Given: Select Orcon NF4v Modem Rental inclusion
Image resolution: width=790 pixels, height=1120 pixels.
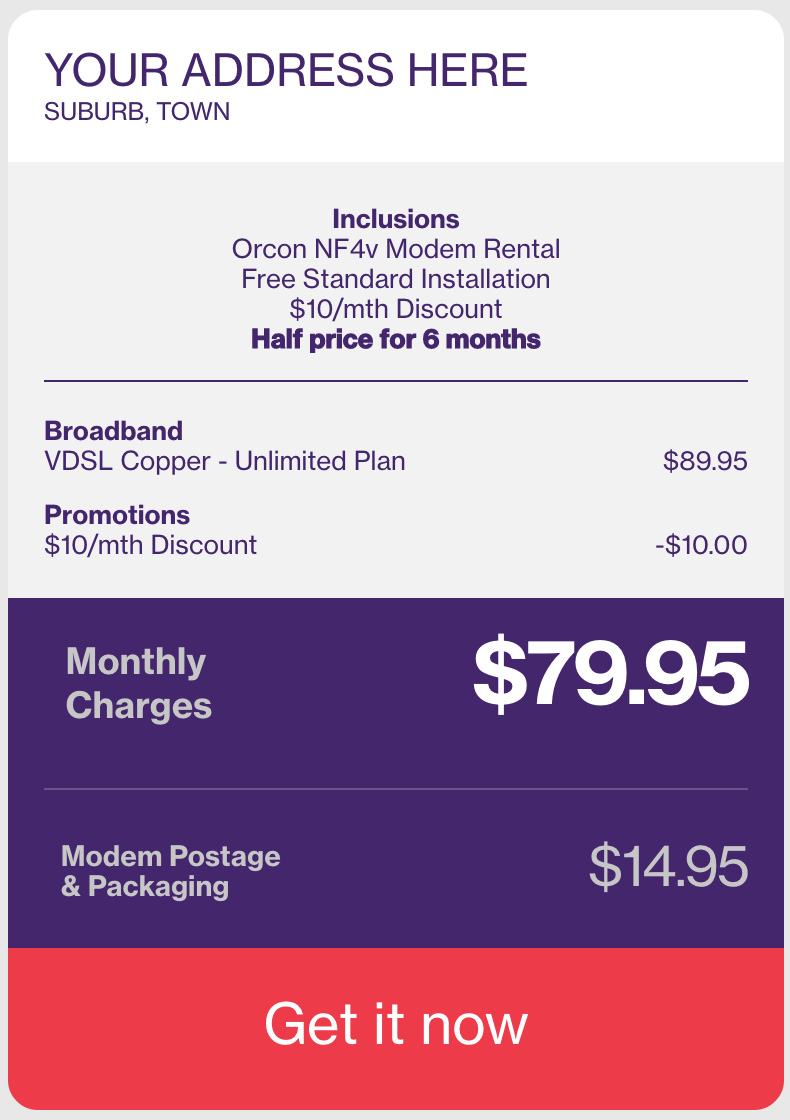Looking at the screenshot, I should [x=396, y=249].
